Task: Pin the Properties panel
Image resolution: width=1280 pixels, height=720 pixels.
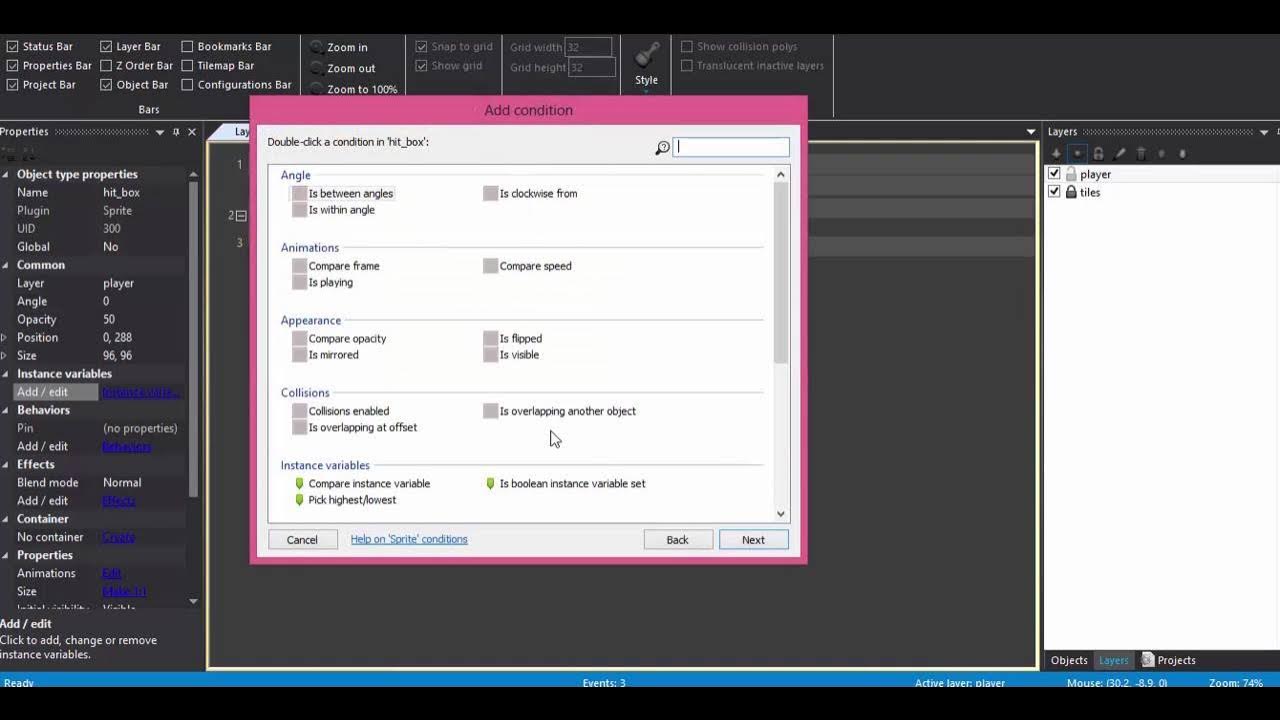Action: (176, 132)
